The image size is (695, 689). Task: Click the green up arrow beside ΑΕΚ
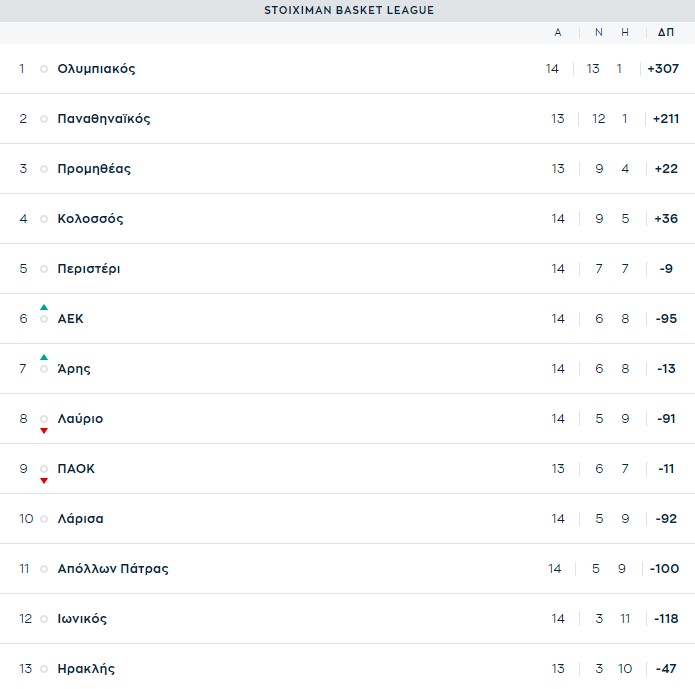pos(44,307)
